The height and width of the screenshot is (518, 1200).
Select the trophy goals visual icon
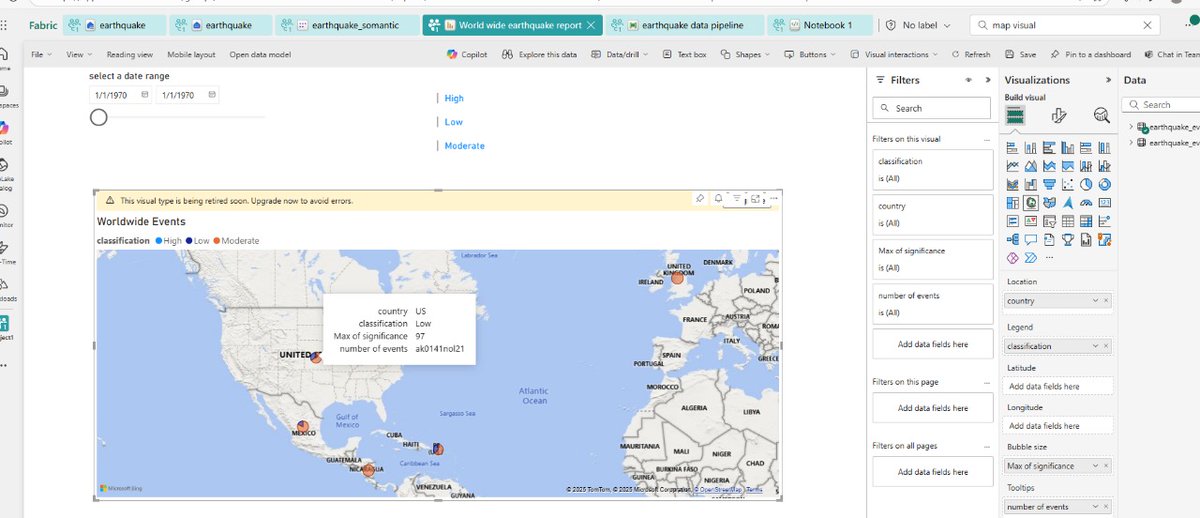tap(1068, 239)
